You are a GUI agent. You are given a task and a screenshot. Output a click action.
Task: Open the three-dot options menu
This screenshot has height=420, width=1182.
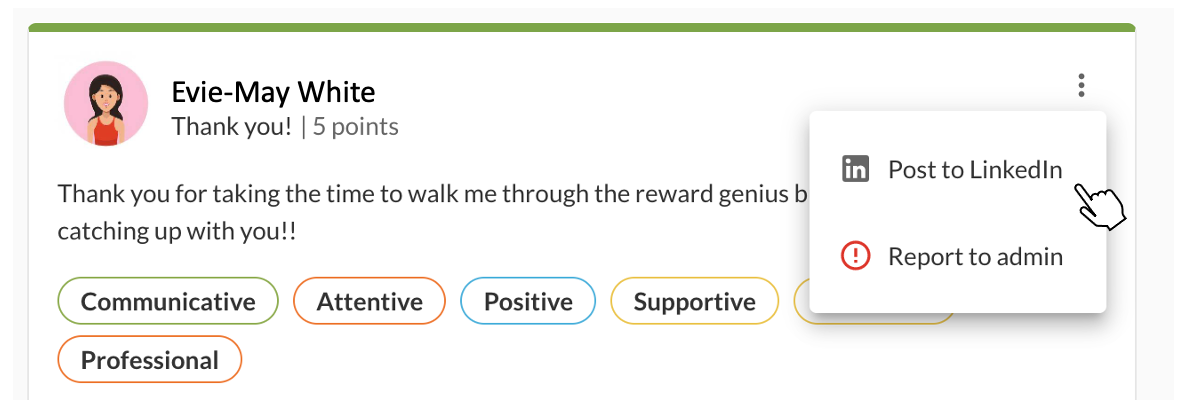coord(1081,86)
